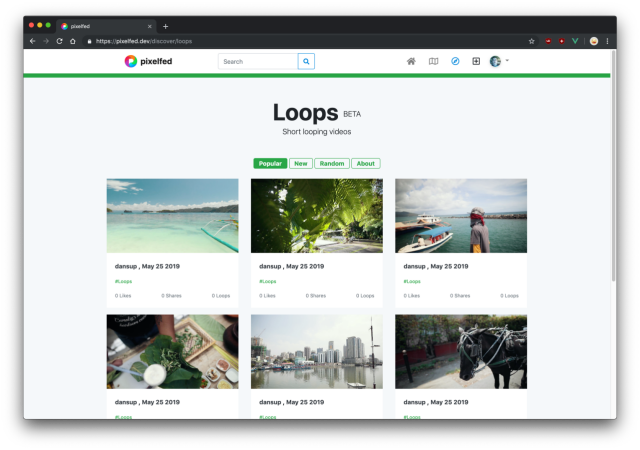The width and height of the screenshot is (640, 450).
Task: Click 0 Likes on the leaves card
Action: (267, 296)
